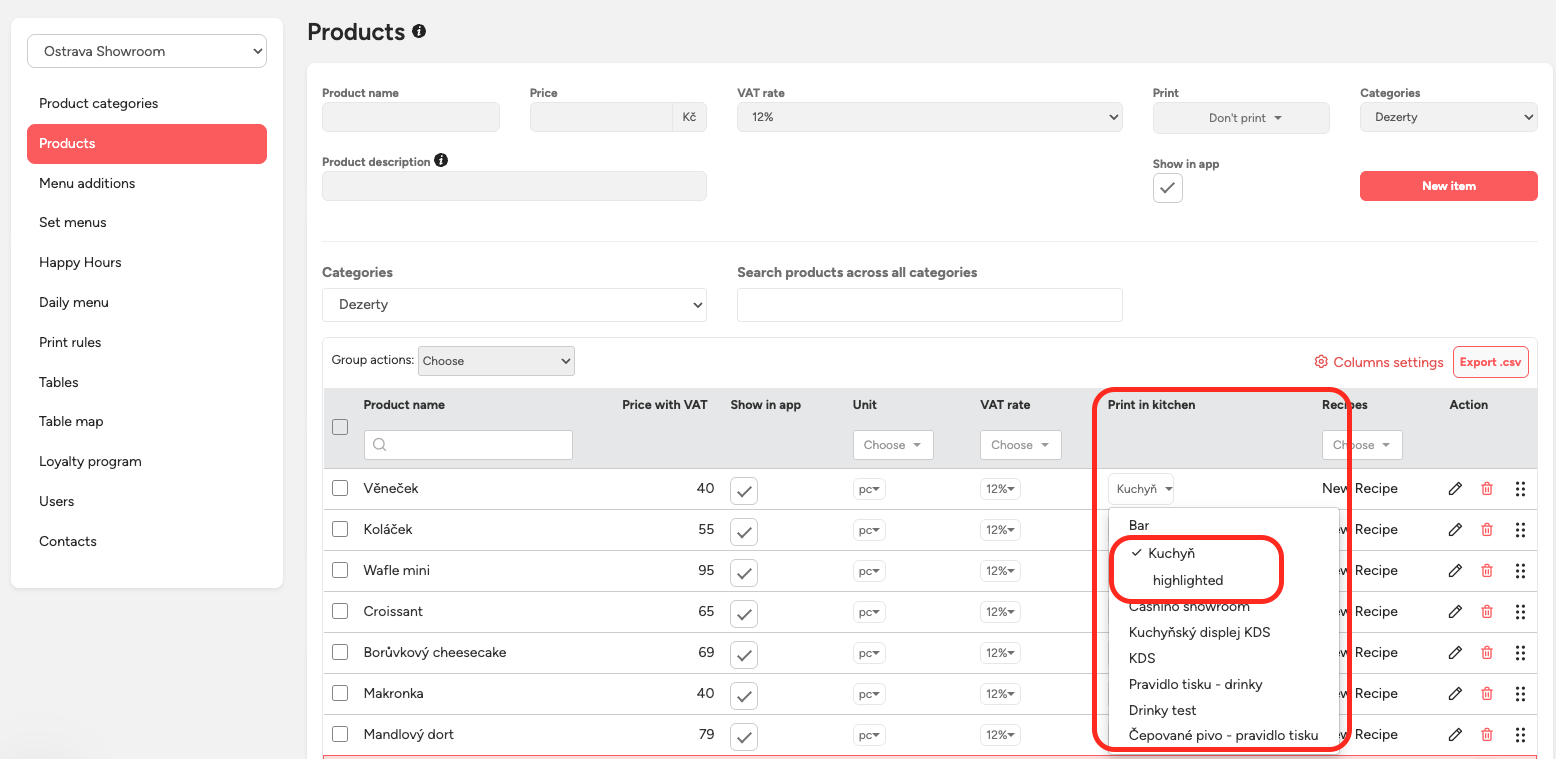
Task: Expand the Group actions Choose dropdown
Action: [496, 361]
